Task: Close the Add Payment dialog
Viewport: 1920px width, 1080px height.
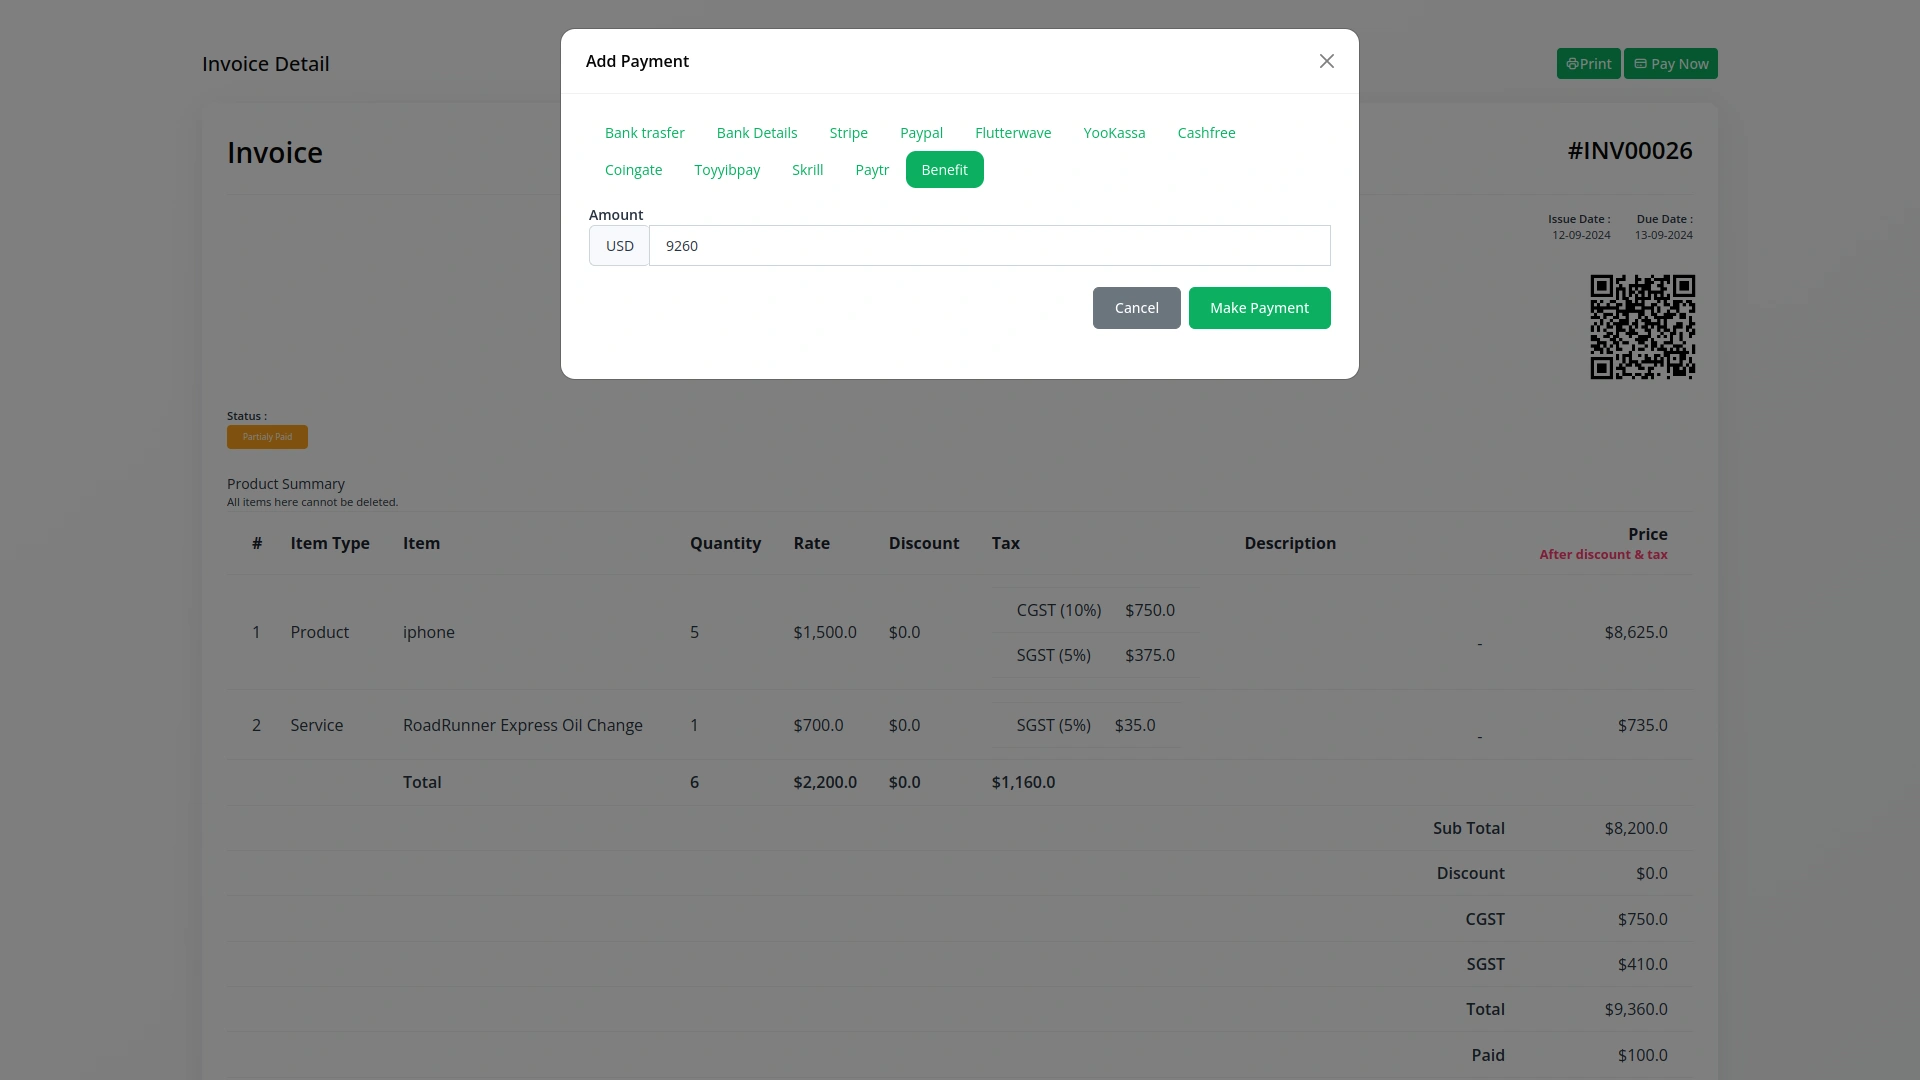Action: pos(1326,61)
